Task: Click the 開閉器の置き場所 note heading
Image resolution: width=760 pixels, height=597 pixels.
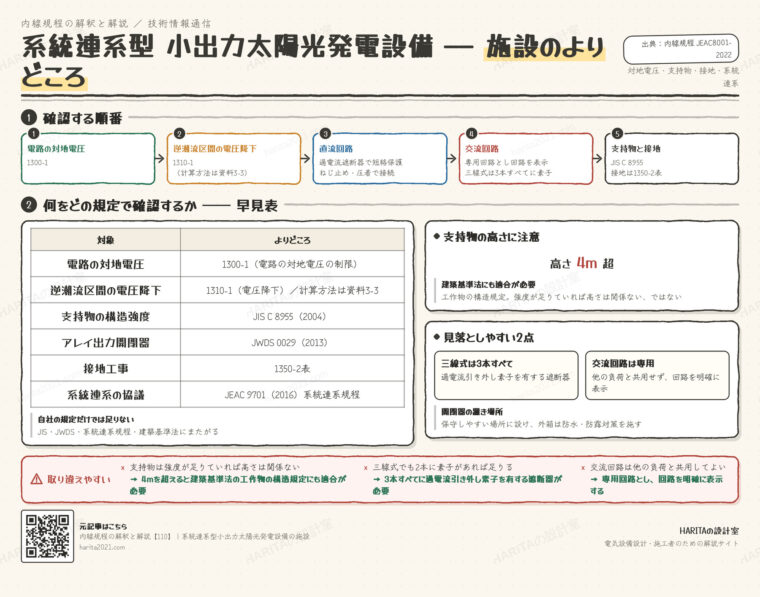Action: pyautogui.click(x=472, y=412)
